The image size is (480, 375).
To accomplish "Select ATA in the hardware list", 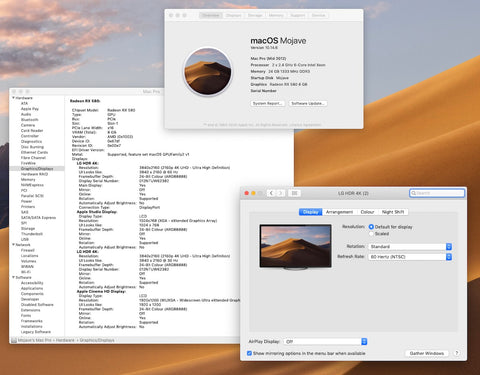I will [x=24, y=103].
